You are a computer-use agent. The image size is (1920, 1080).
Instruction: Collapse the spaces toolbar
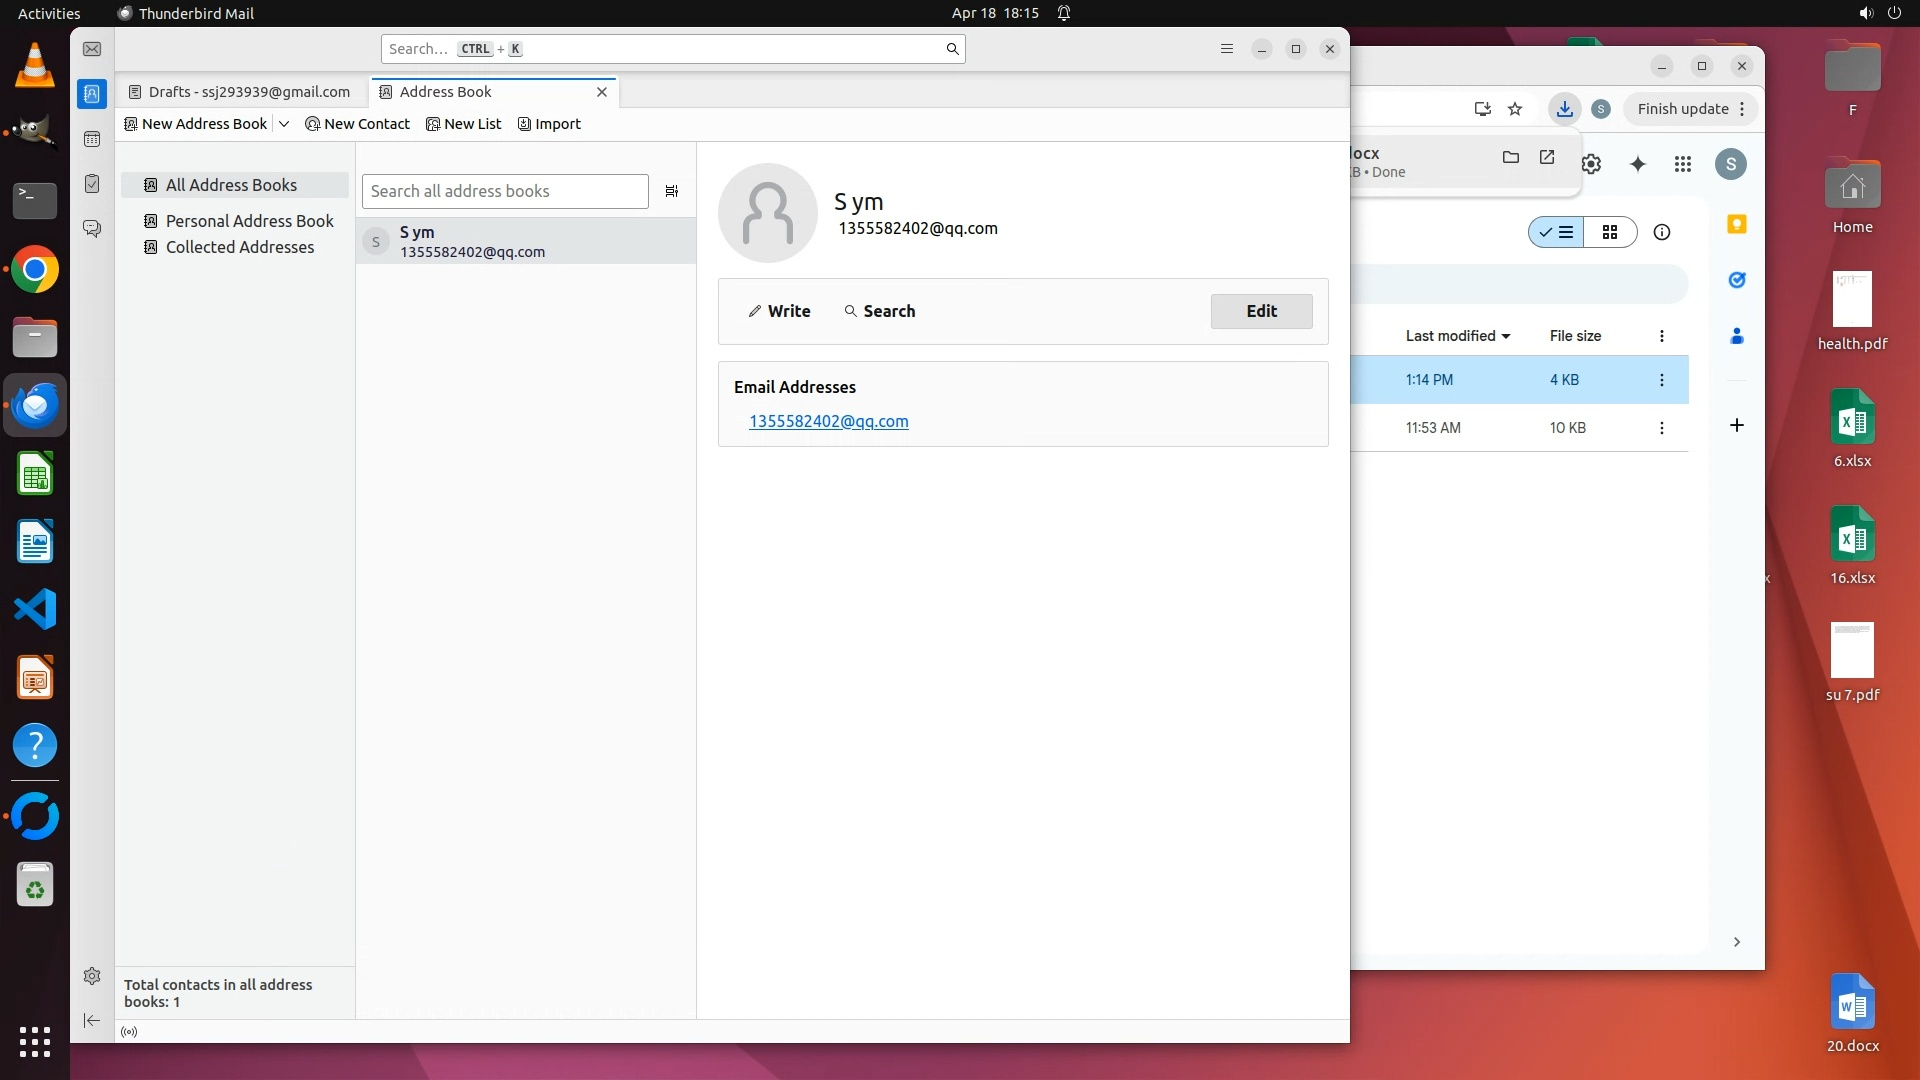pyautogui.click(x=92, y=1020)
